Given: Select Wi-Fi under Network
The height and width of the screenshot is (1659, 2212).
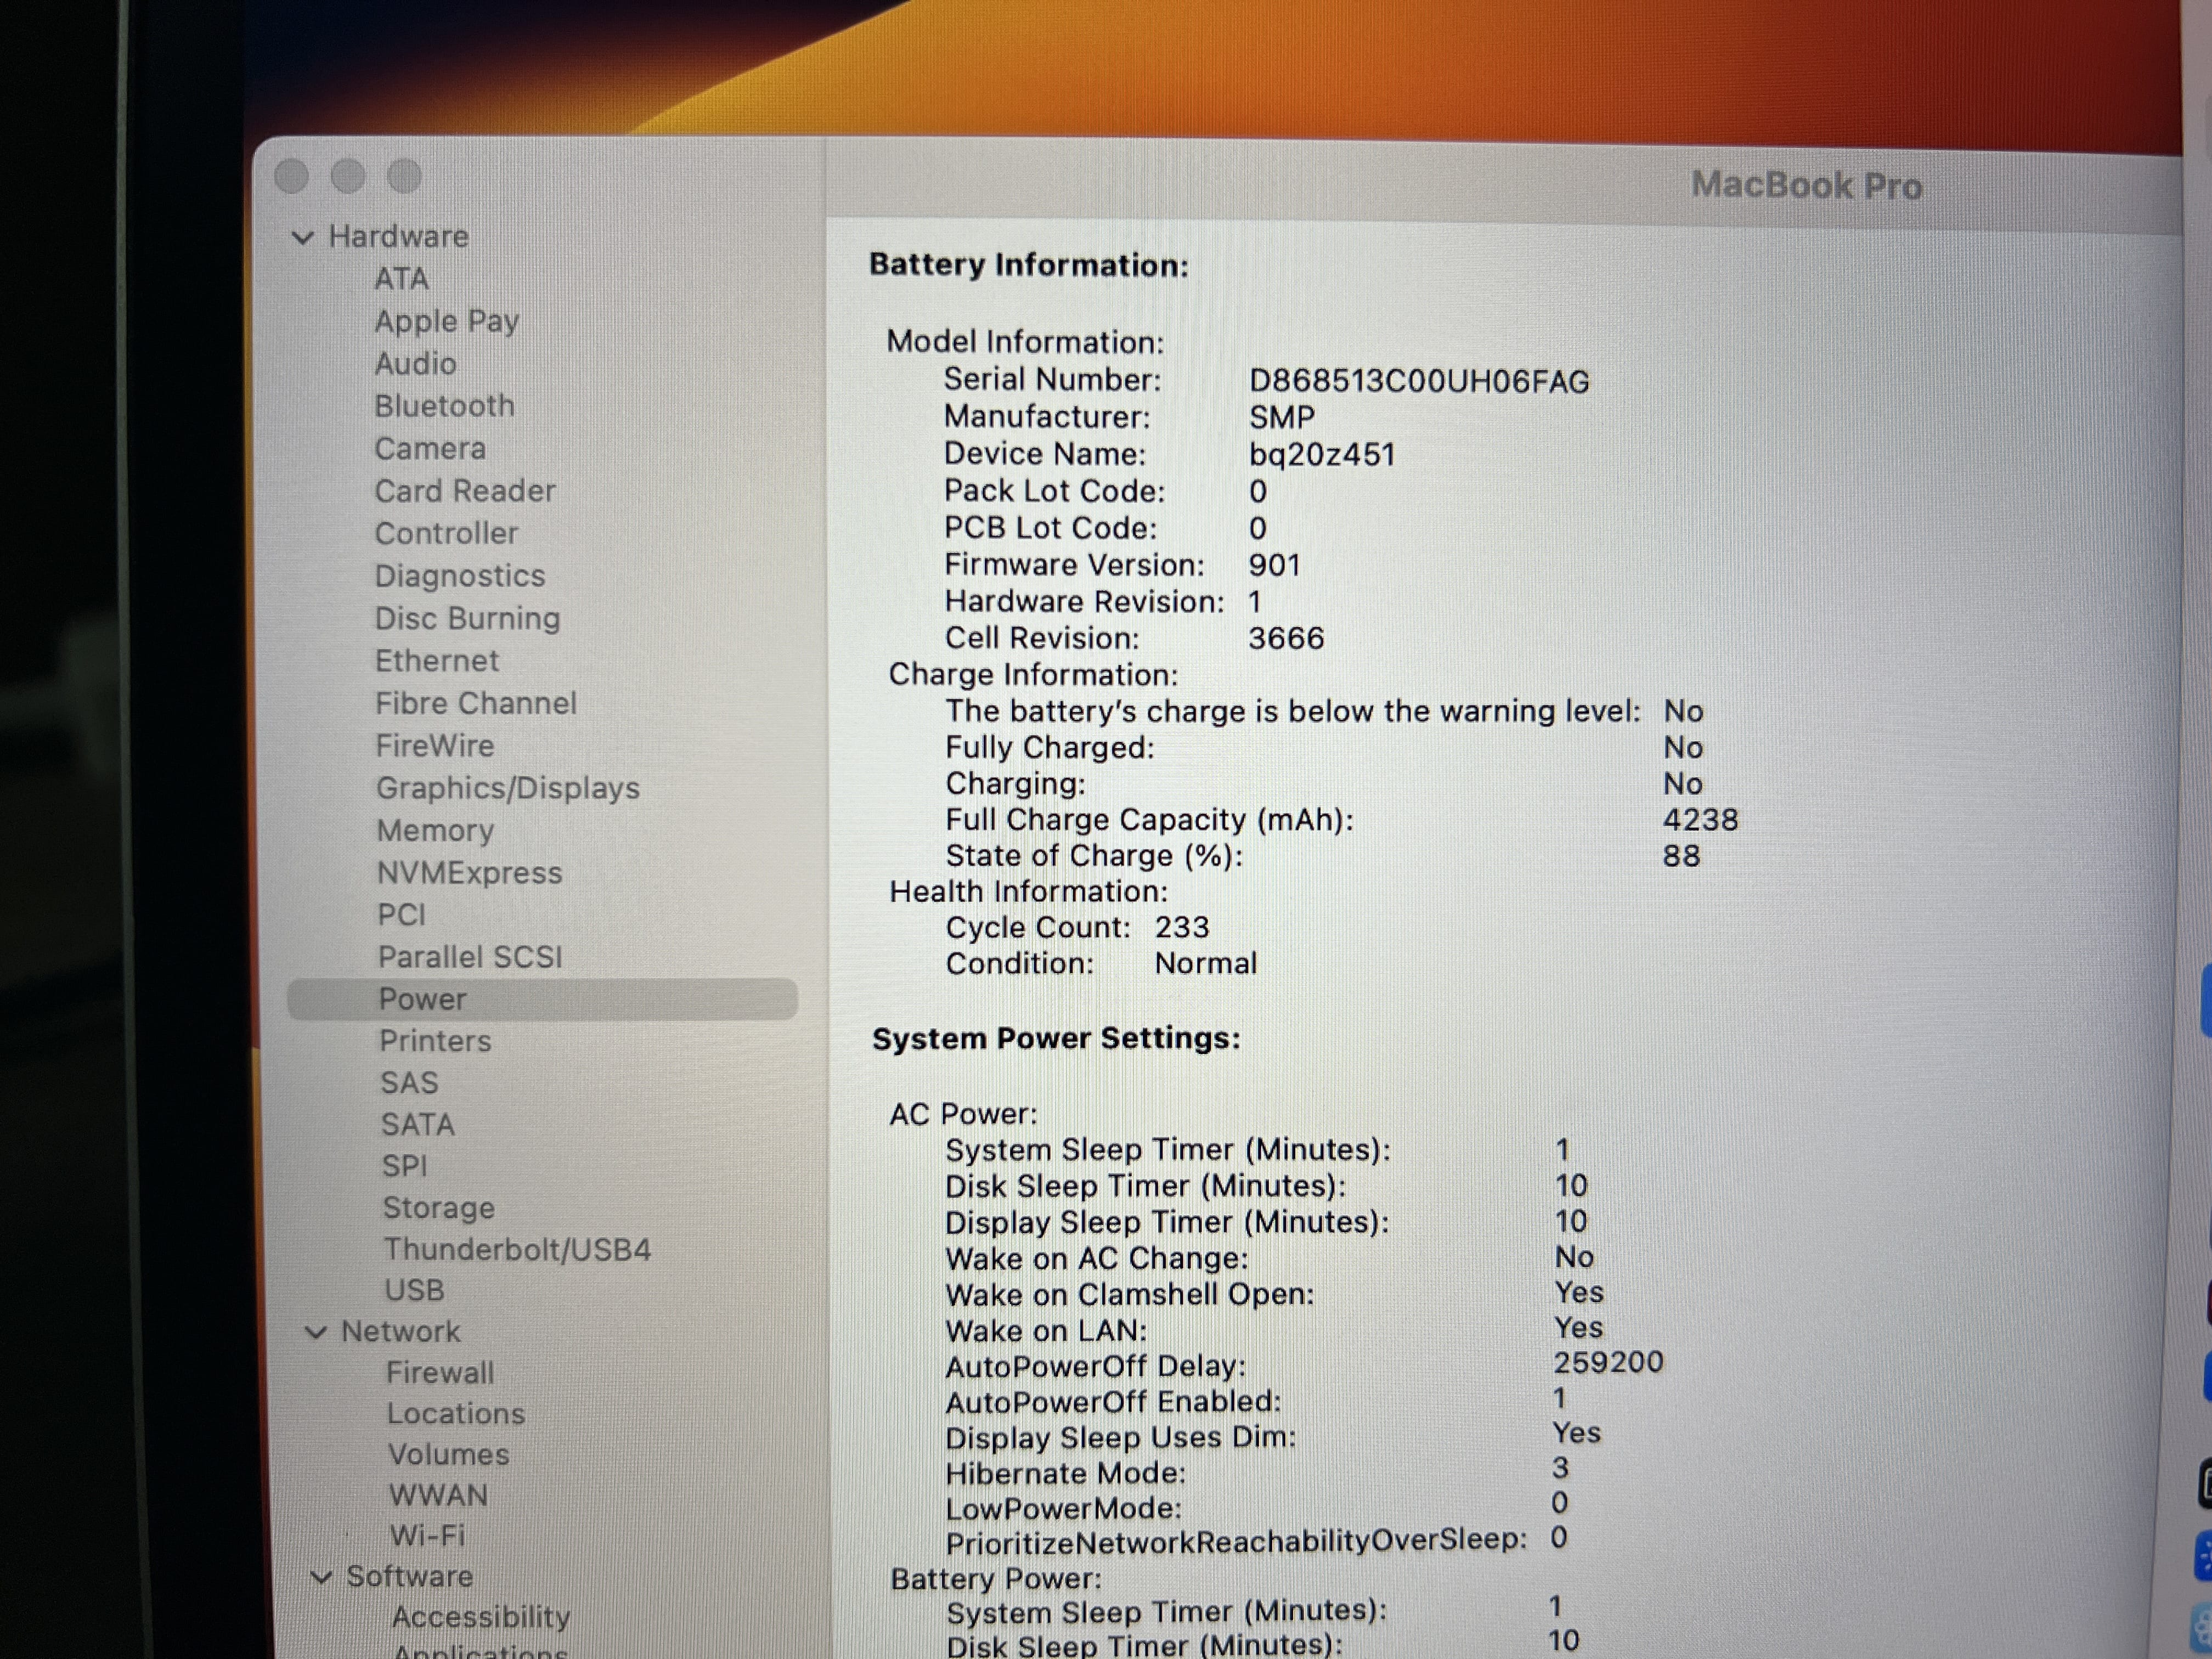Looking at the screenshot, I should pyautogui.click(x=427, y=1536).
